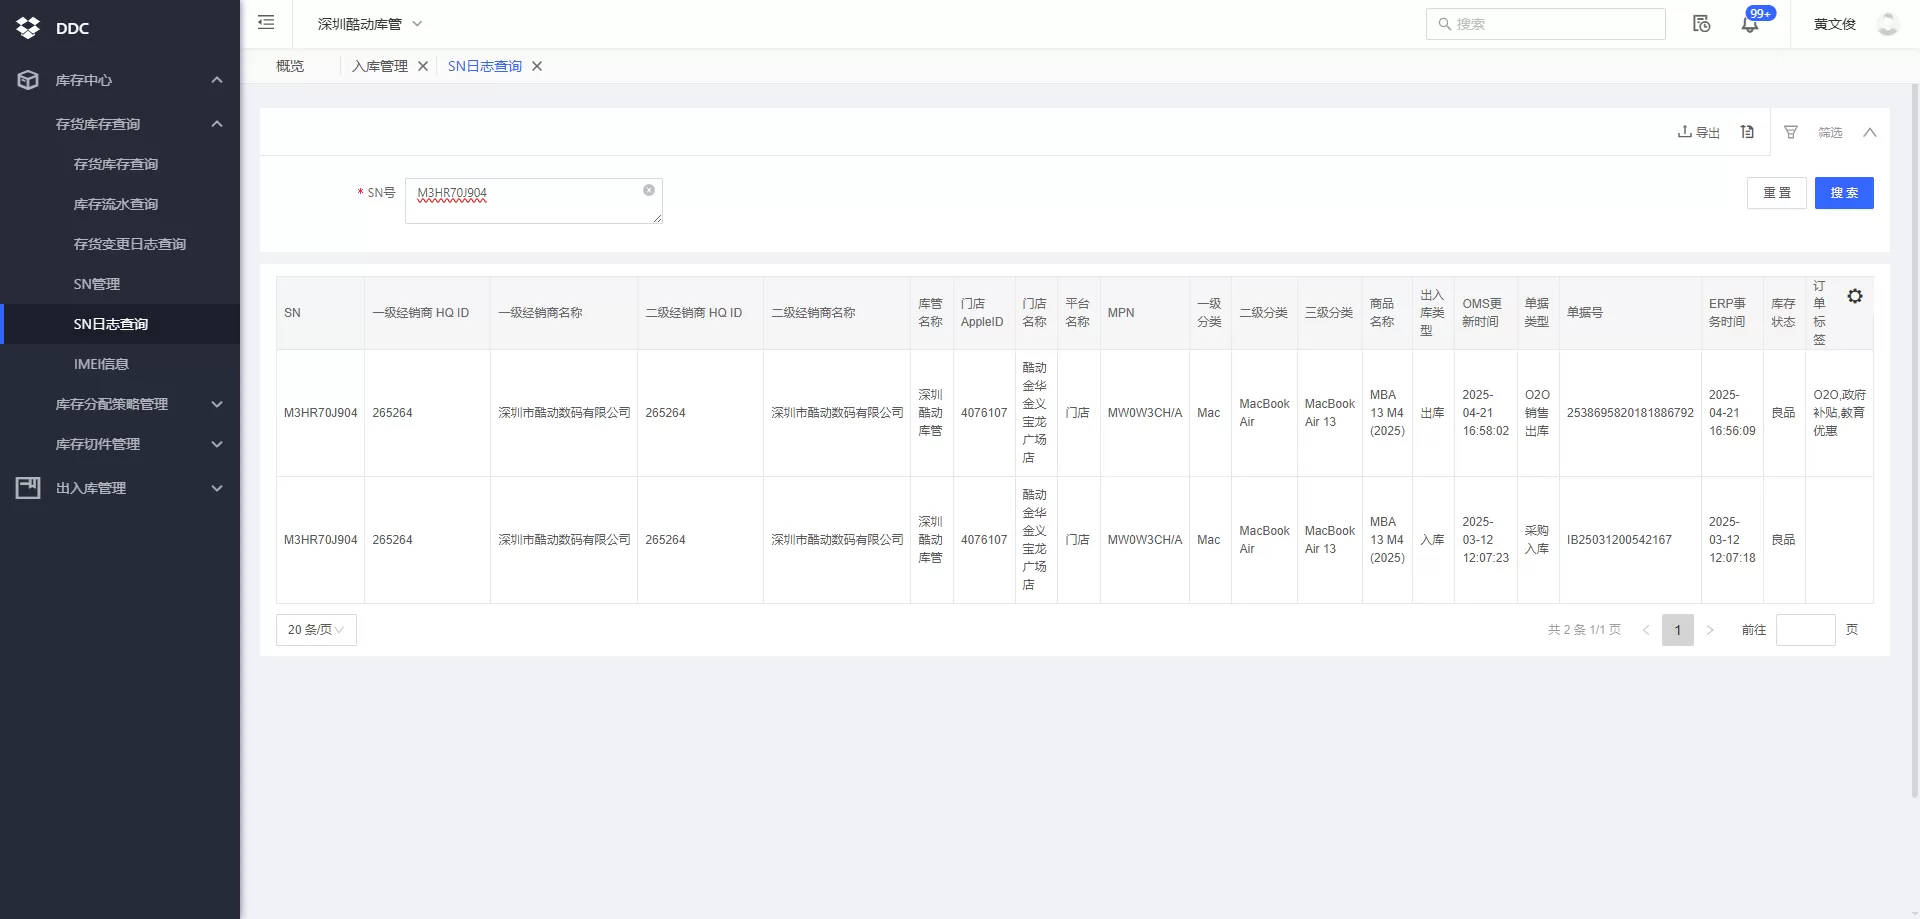Open the 20条/页 page size dropdown

[316, 630]
